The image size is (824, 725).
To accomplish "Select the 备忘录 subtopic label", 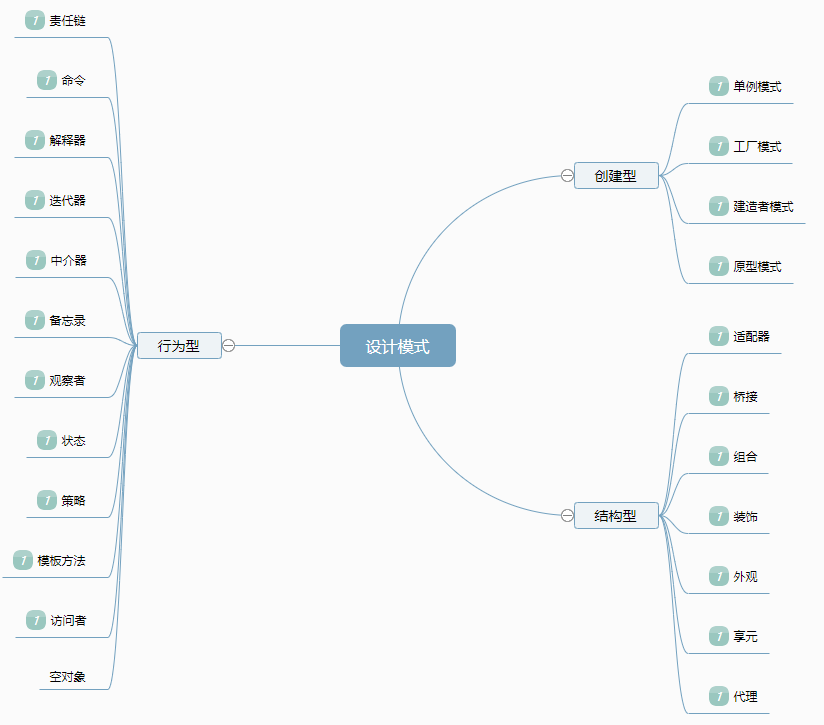I will click(x=68, y=321).
